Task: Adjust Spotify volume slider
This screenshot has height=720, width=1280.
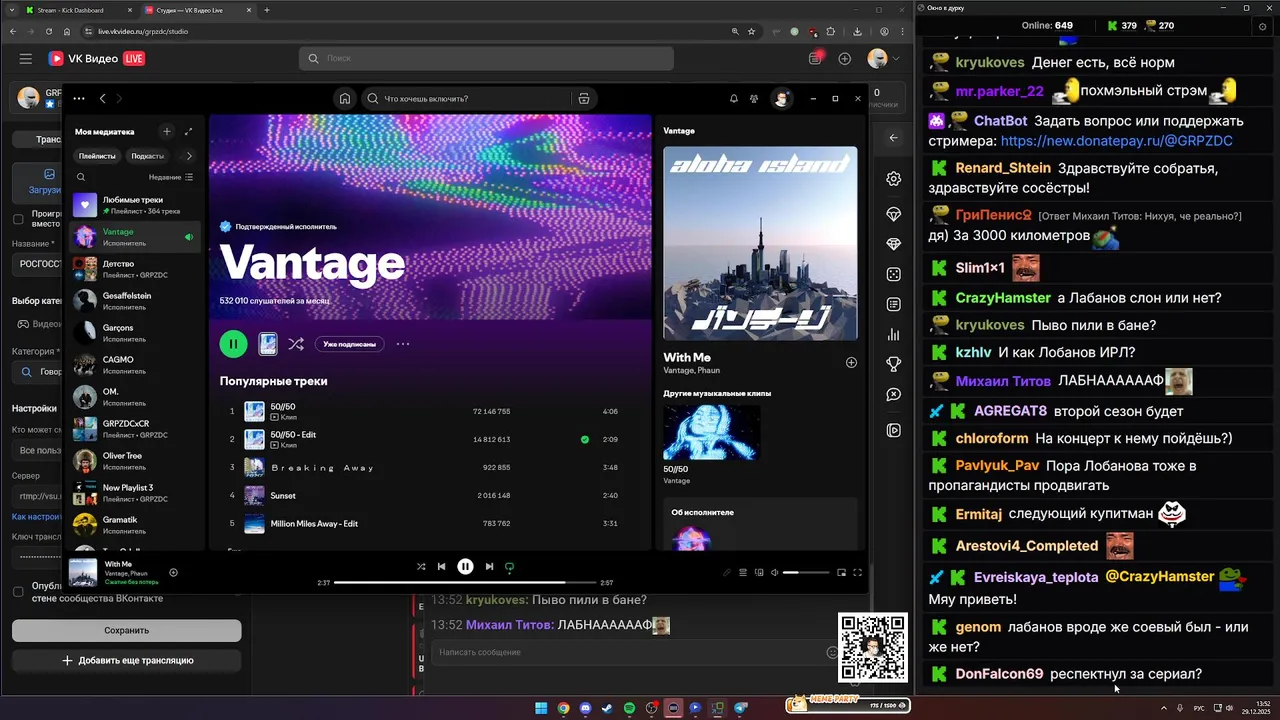Action: (x=806, y=573)
